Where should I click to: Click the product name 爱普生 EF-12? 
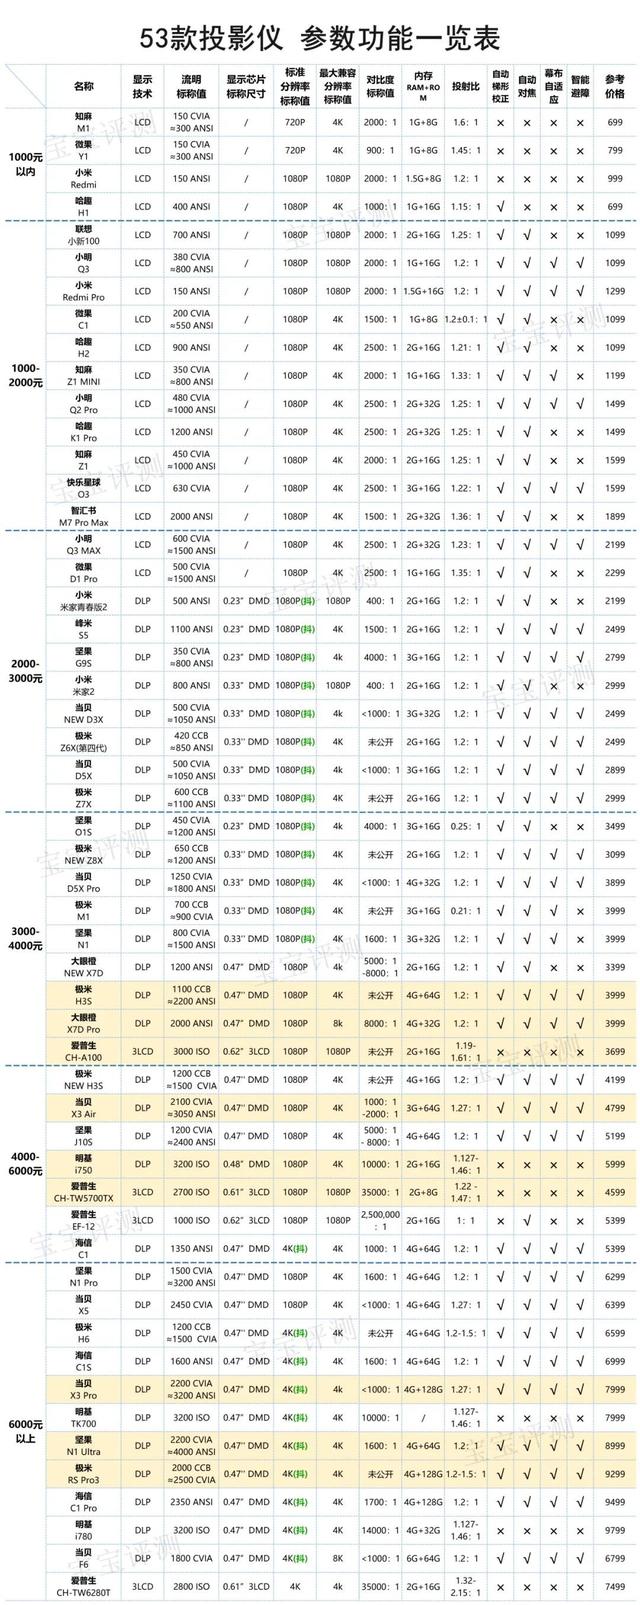pos(84,1220)
